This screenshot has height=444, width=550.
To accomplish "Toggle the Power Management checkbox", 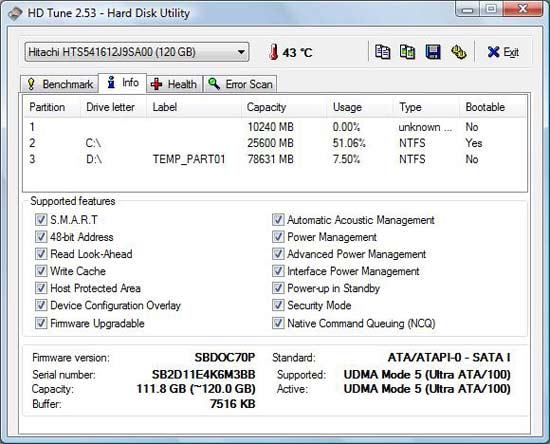I will (x=278, y=237).
